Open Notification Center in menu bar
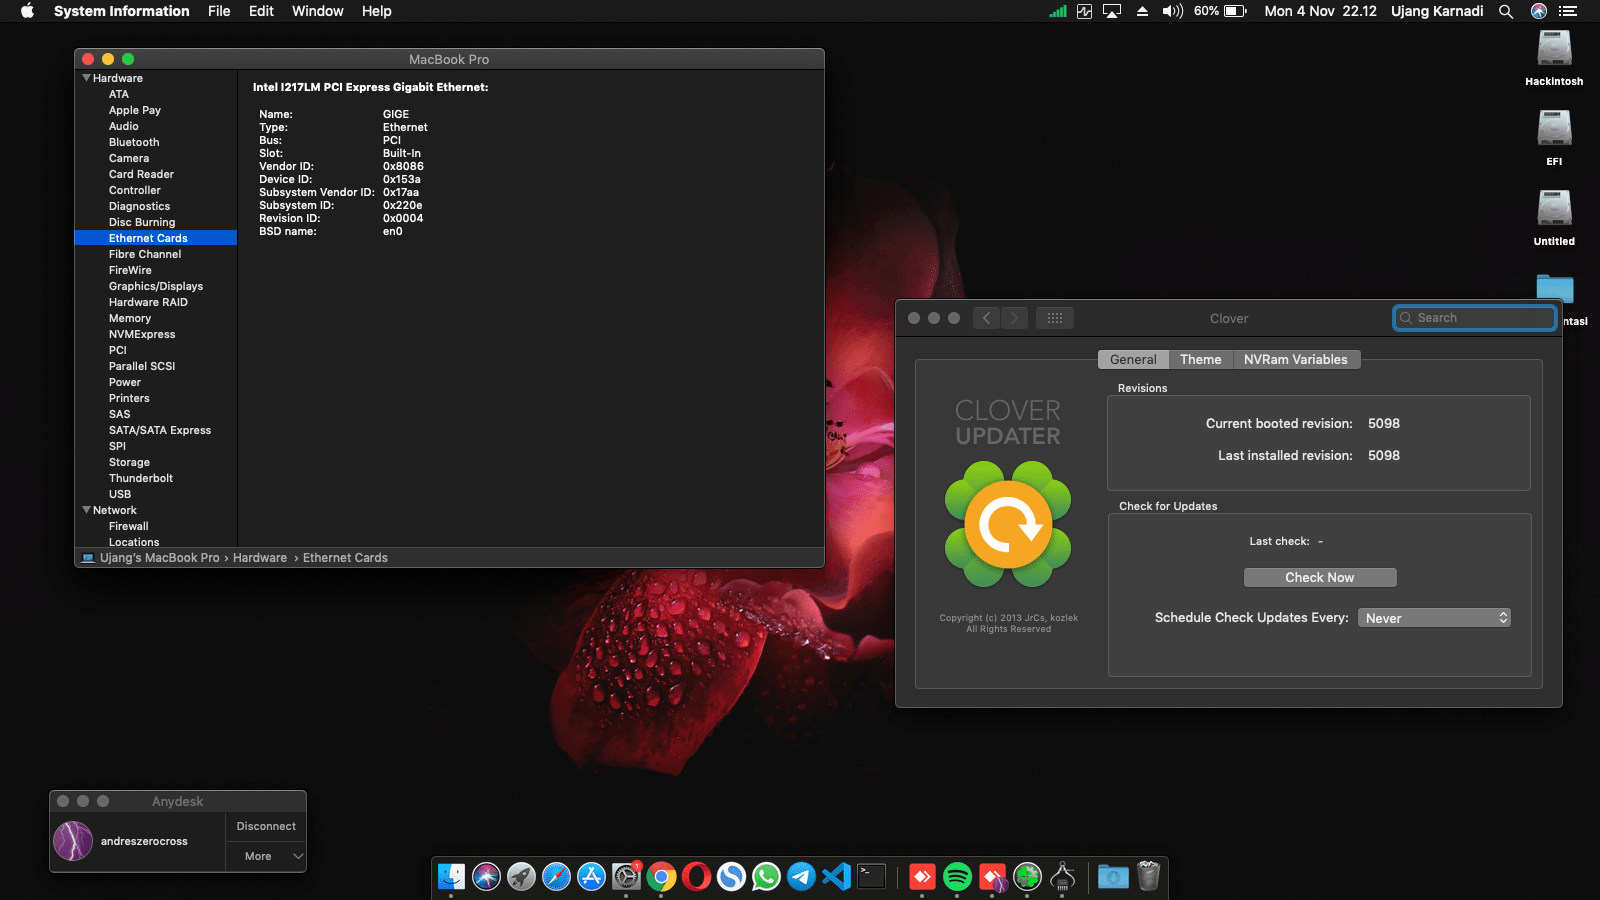 (x=1568, y=11)
